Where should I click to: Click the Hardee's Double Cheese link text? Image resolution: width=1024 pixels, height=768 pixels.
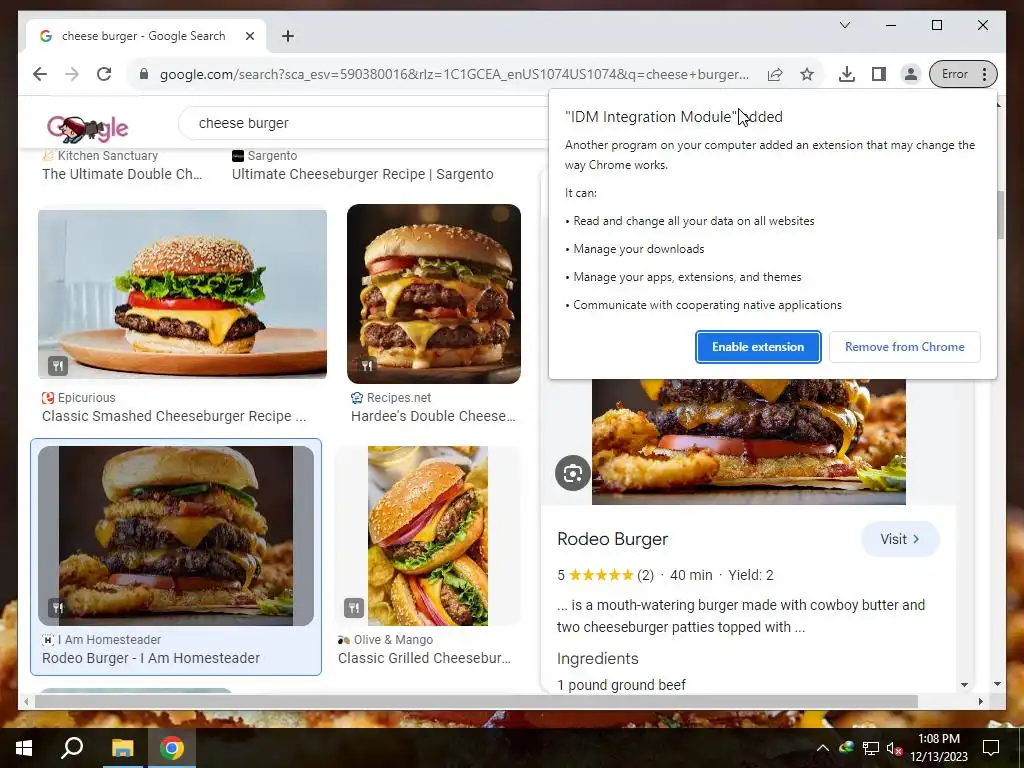433,416
